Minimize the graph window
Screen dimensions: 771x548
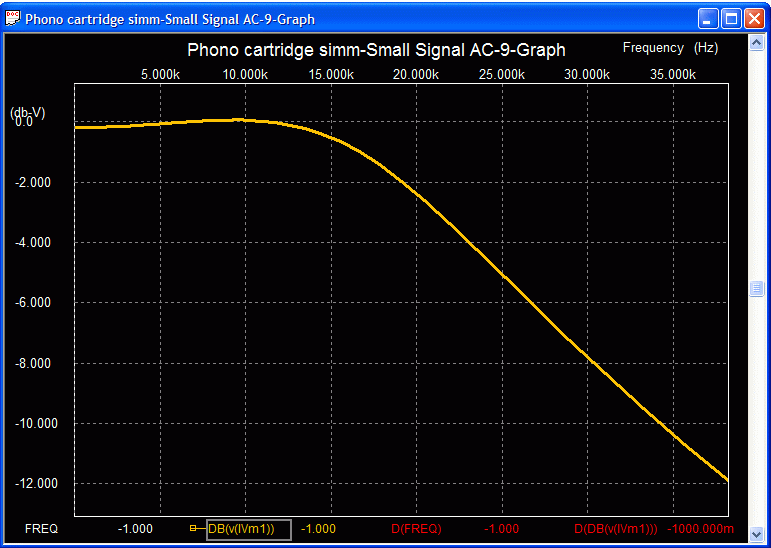pos(709,18)
